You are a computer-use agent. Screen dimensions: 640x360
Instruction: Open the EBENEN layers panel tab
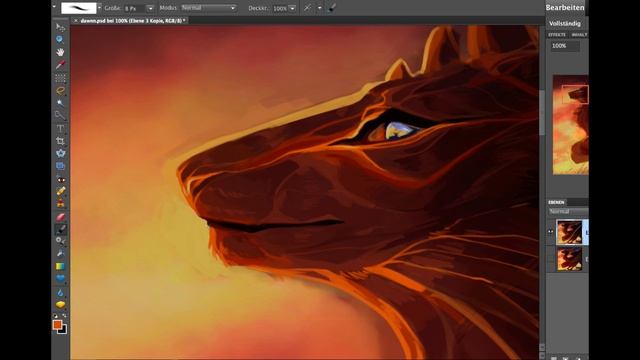tap(556, 202)
